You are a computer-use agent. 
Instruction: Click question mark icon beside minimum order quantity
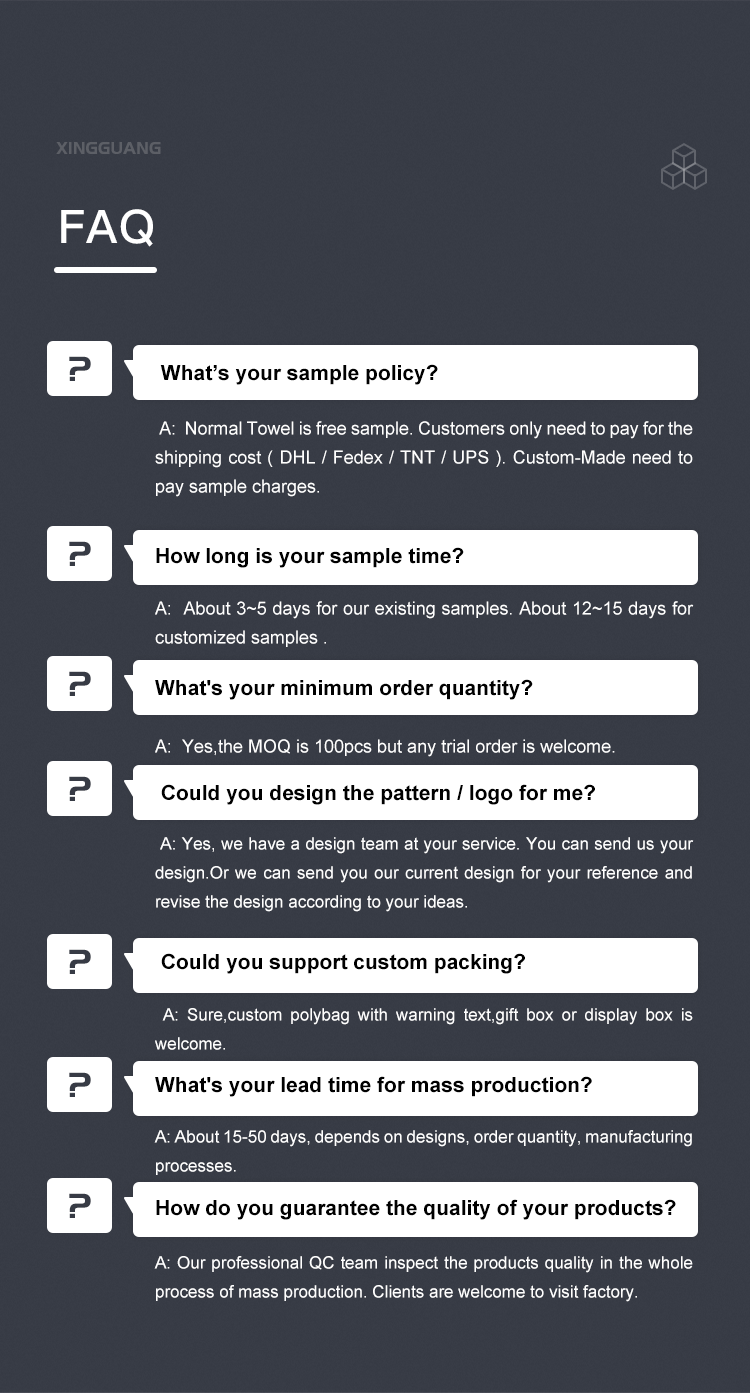79,684
